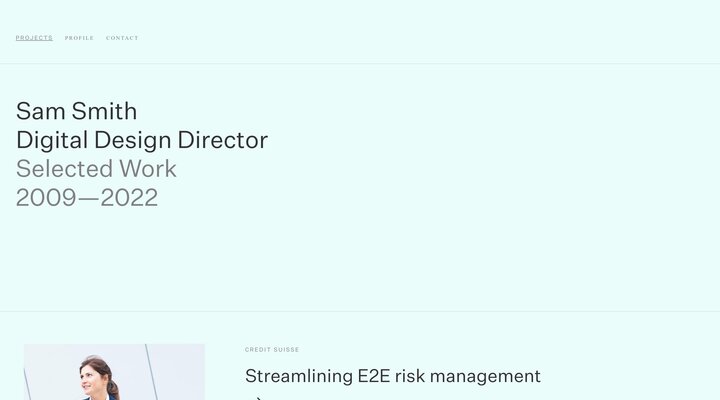Select the Selected Work heading text
The image size is (720, 400).
click(x=96, y=168)
